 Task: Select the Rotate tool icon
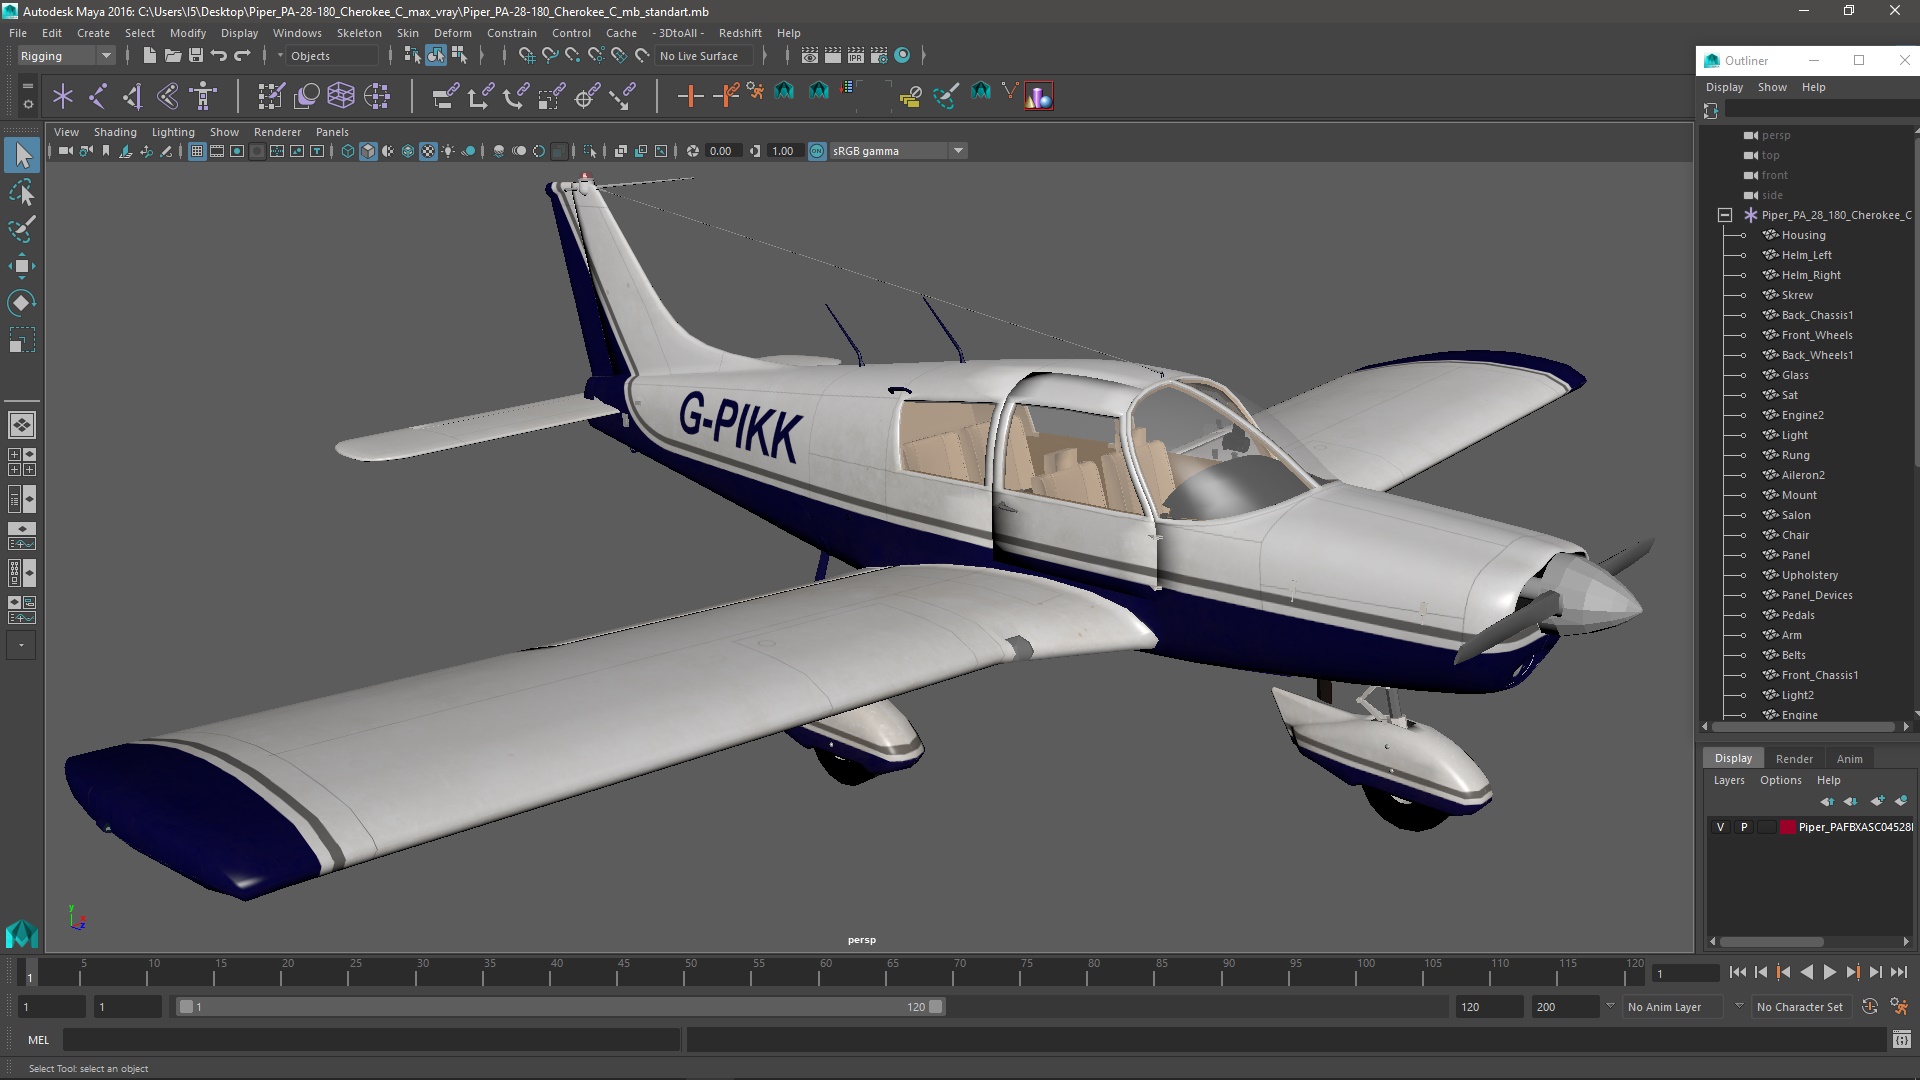tap(22, 303)
